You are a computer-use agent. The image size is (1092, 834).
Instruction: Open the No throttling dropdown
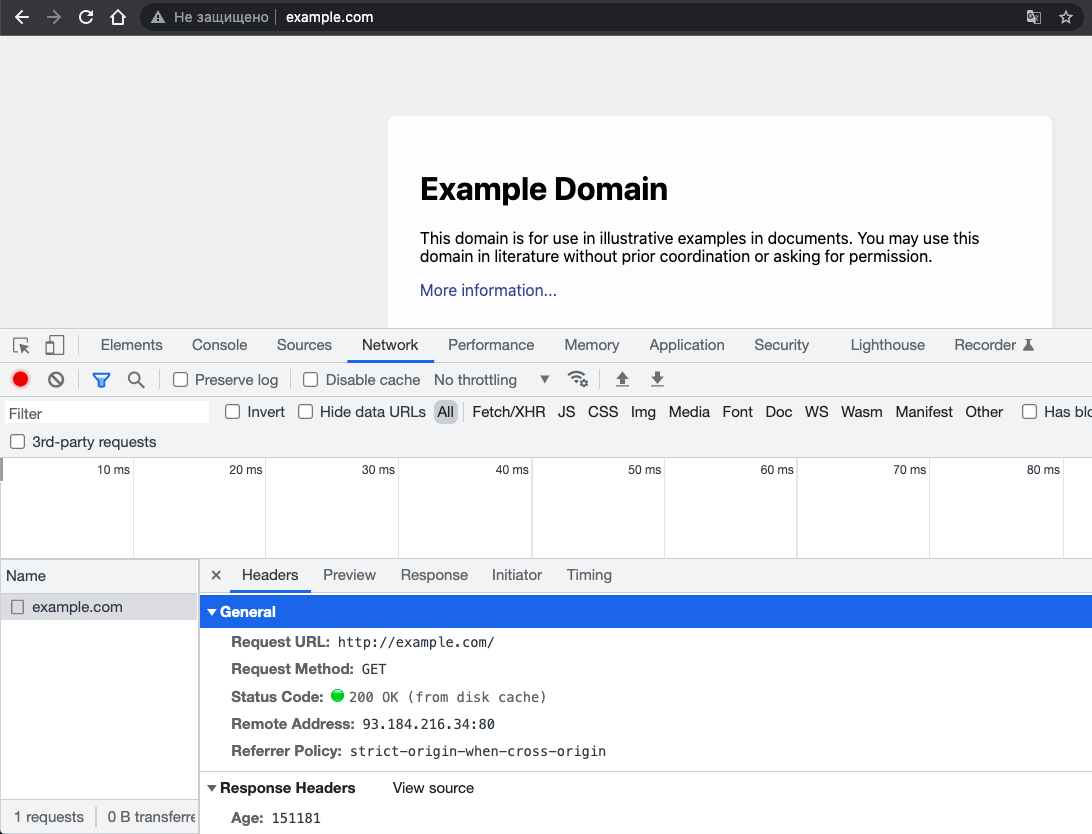491,380
